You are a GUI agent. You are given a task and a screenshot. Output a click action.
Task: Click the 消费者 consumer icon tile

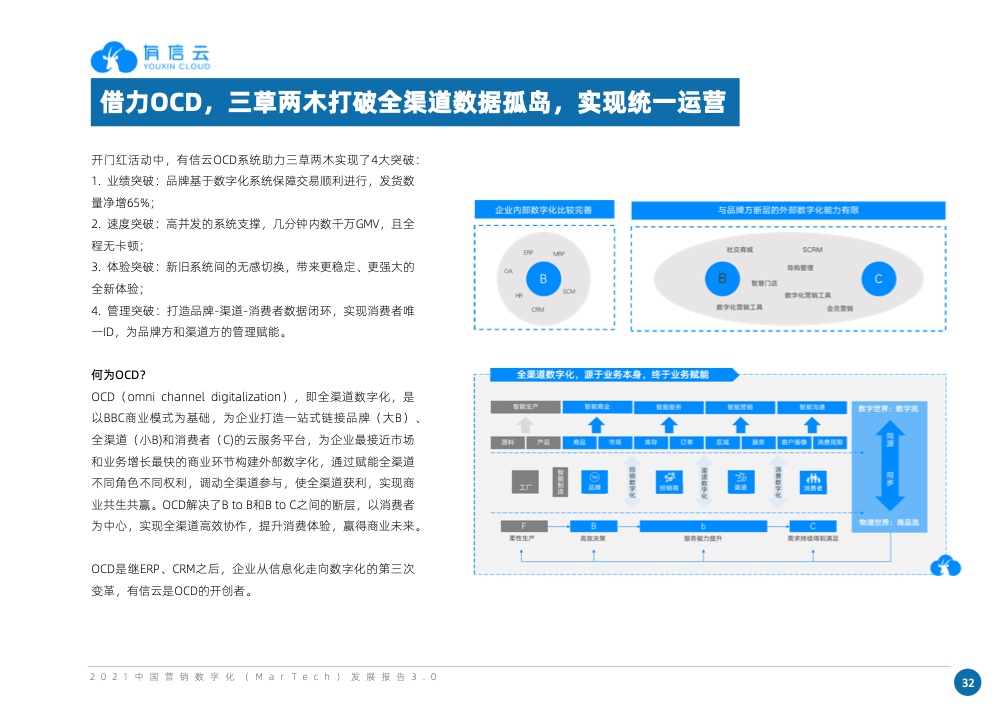[813, 482]
